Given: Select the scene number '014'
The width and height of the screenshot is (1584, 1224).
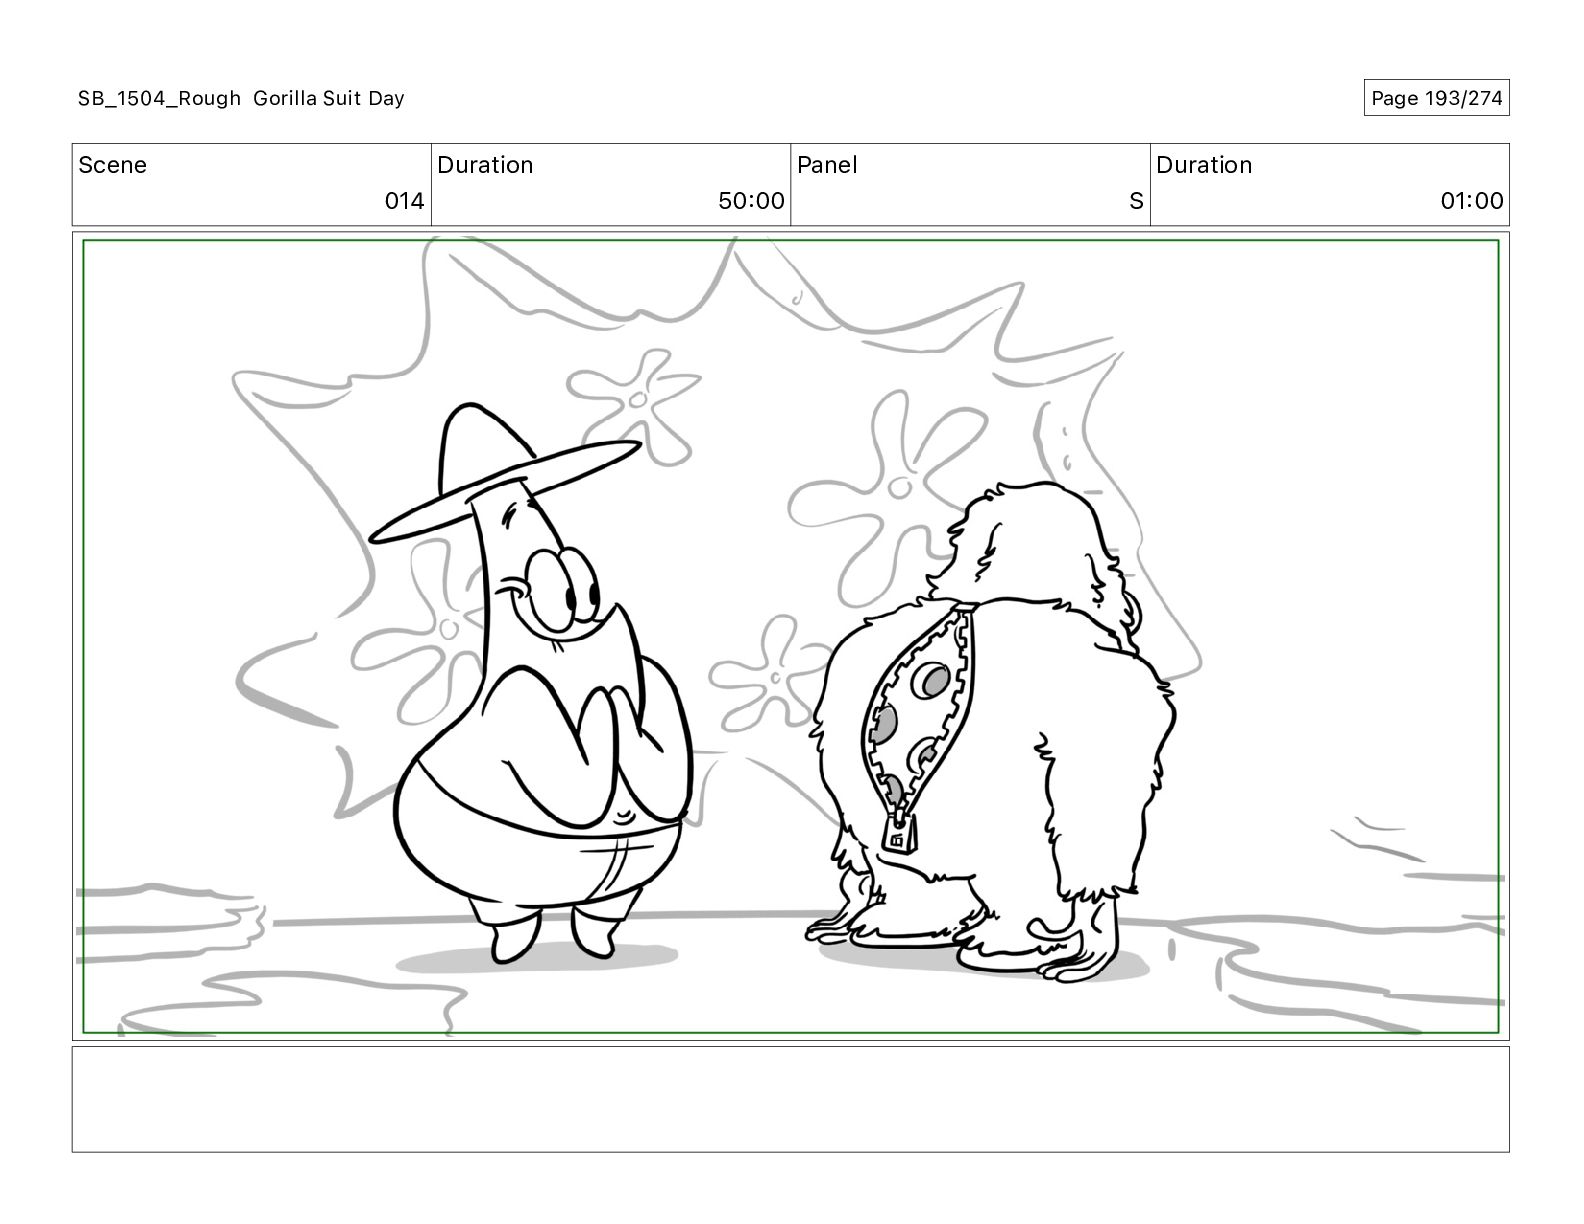Looking at the screenshot, I should click(405, 201).
